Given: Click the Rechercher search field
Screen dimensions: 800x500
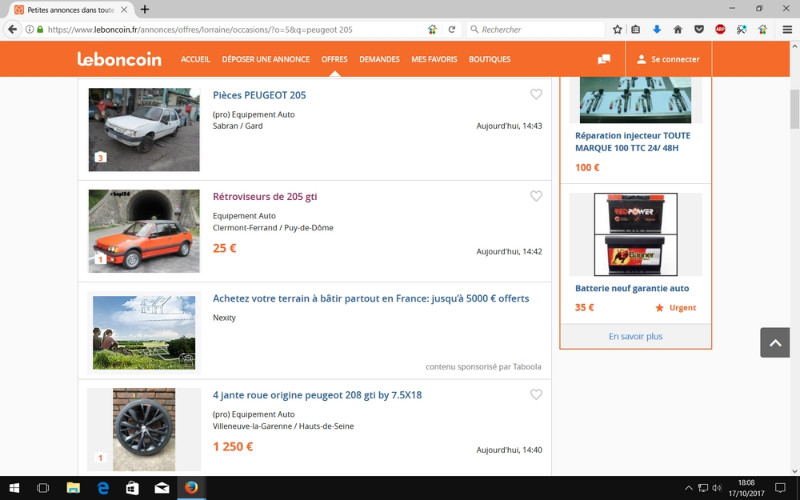Looking at the screenshot, I should 536,30.
